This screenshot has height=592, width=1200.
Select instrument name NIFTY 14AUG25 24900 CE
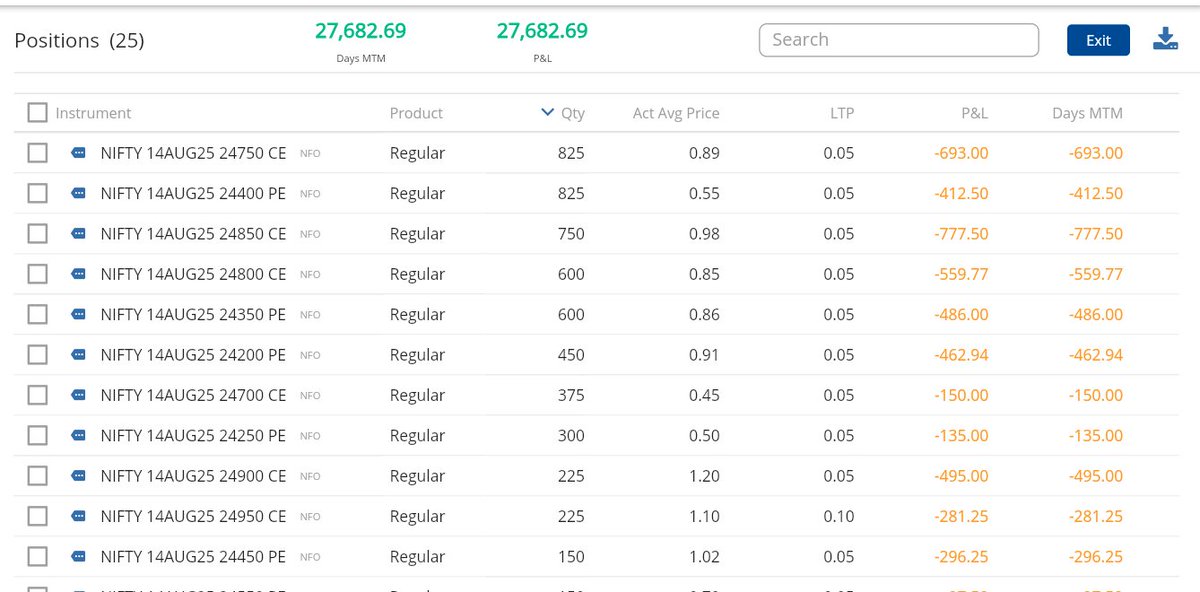point(193,476)
